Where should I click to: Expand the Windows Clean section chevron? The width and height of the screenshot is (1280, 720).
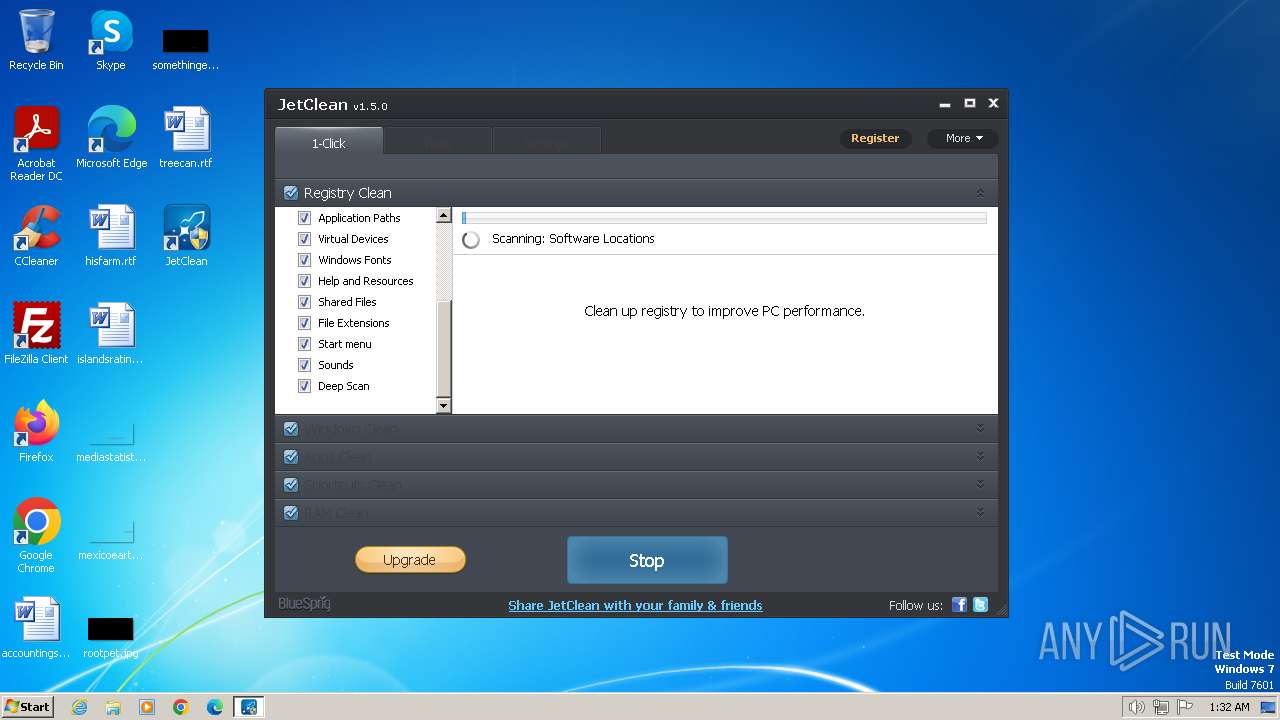[x=980, y=428]
